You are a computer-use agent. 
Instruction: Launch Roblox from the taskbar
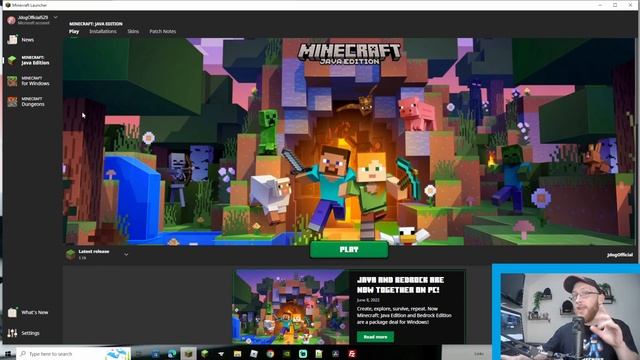254,353
